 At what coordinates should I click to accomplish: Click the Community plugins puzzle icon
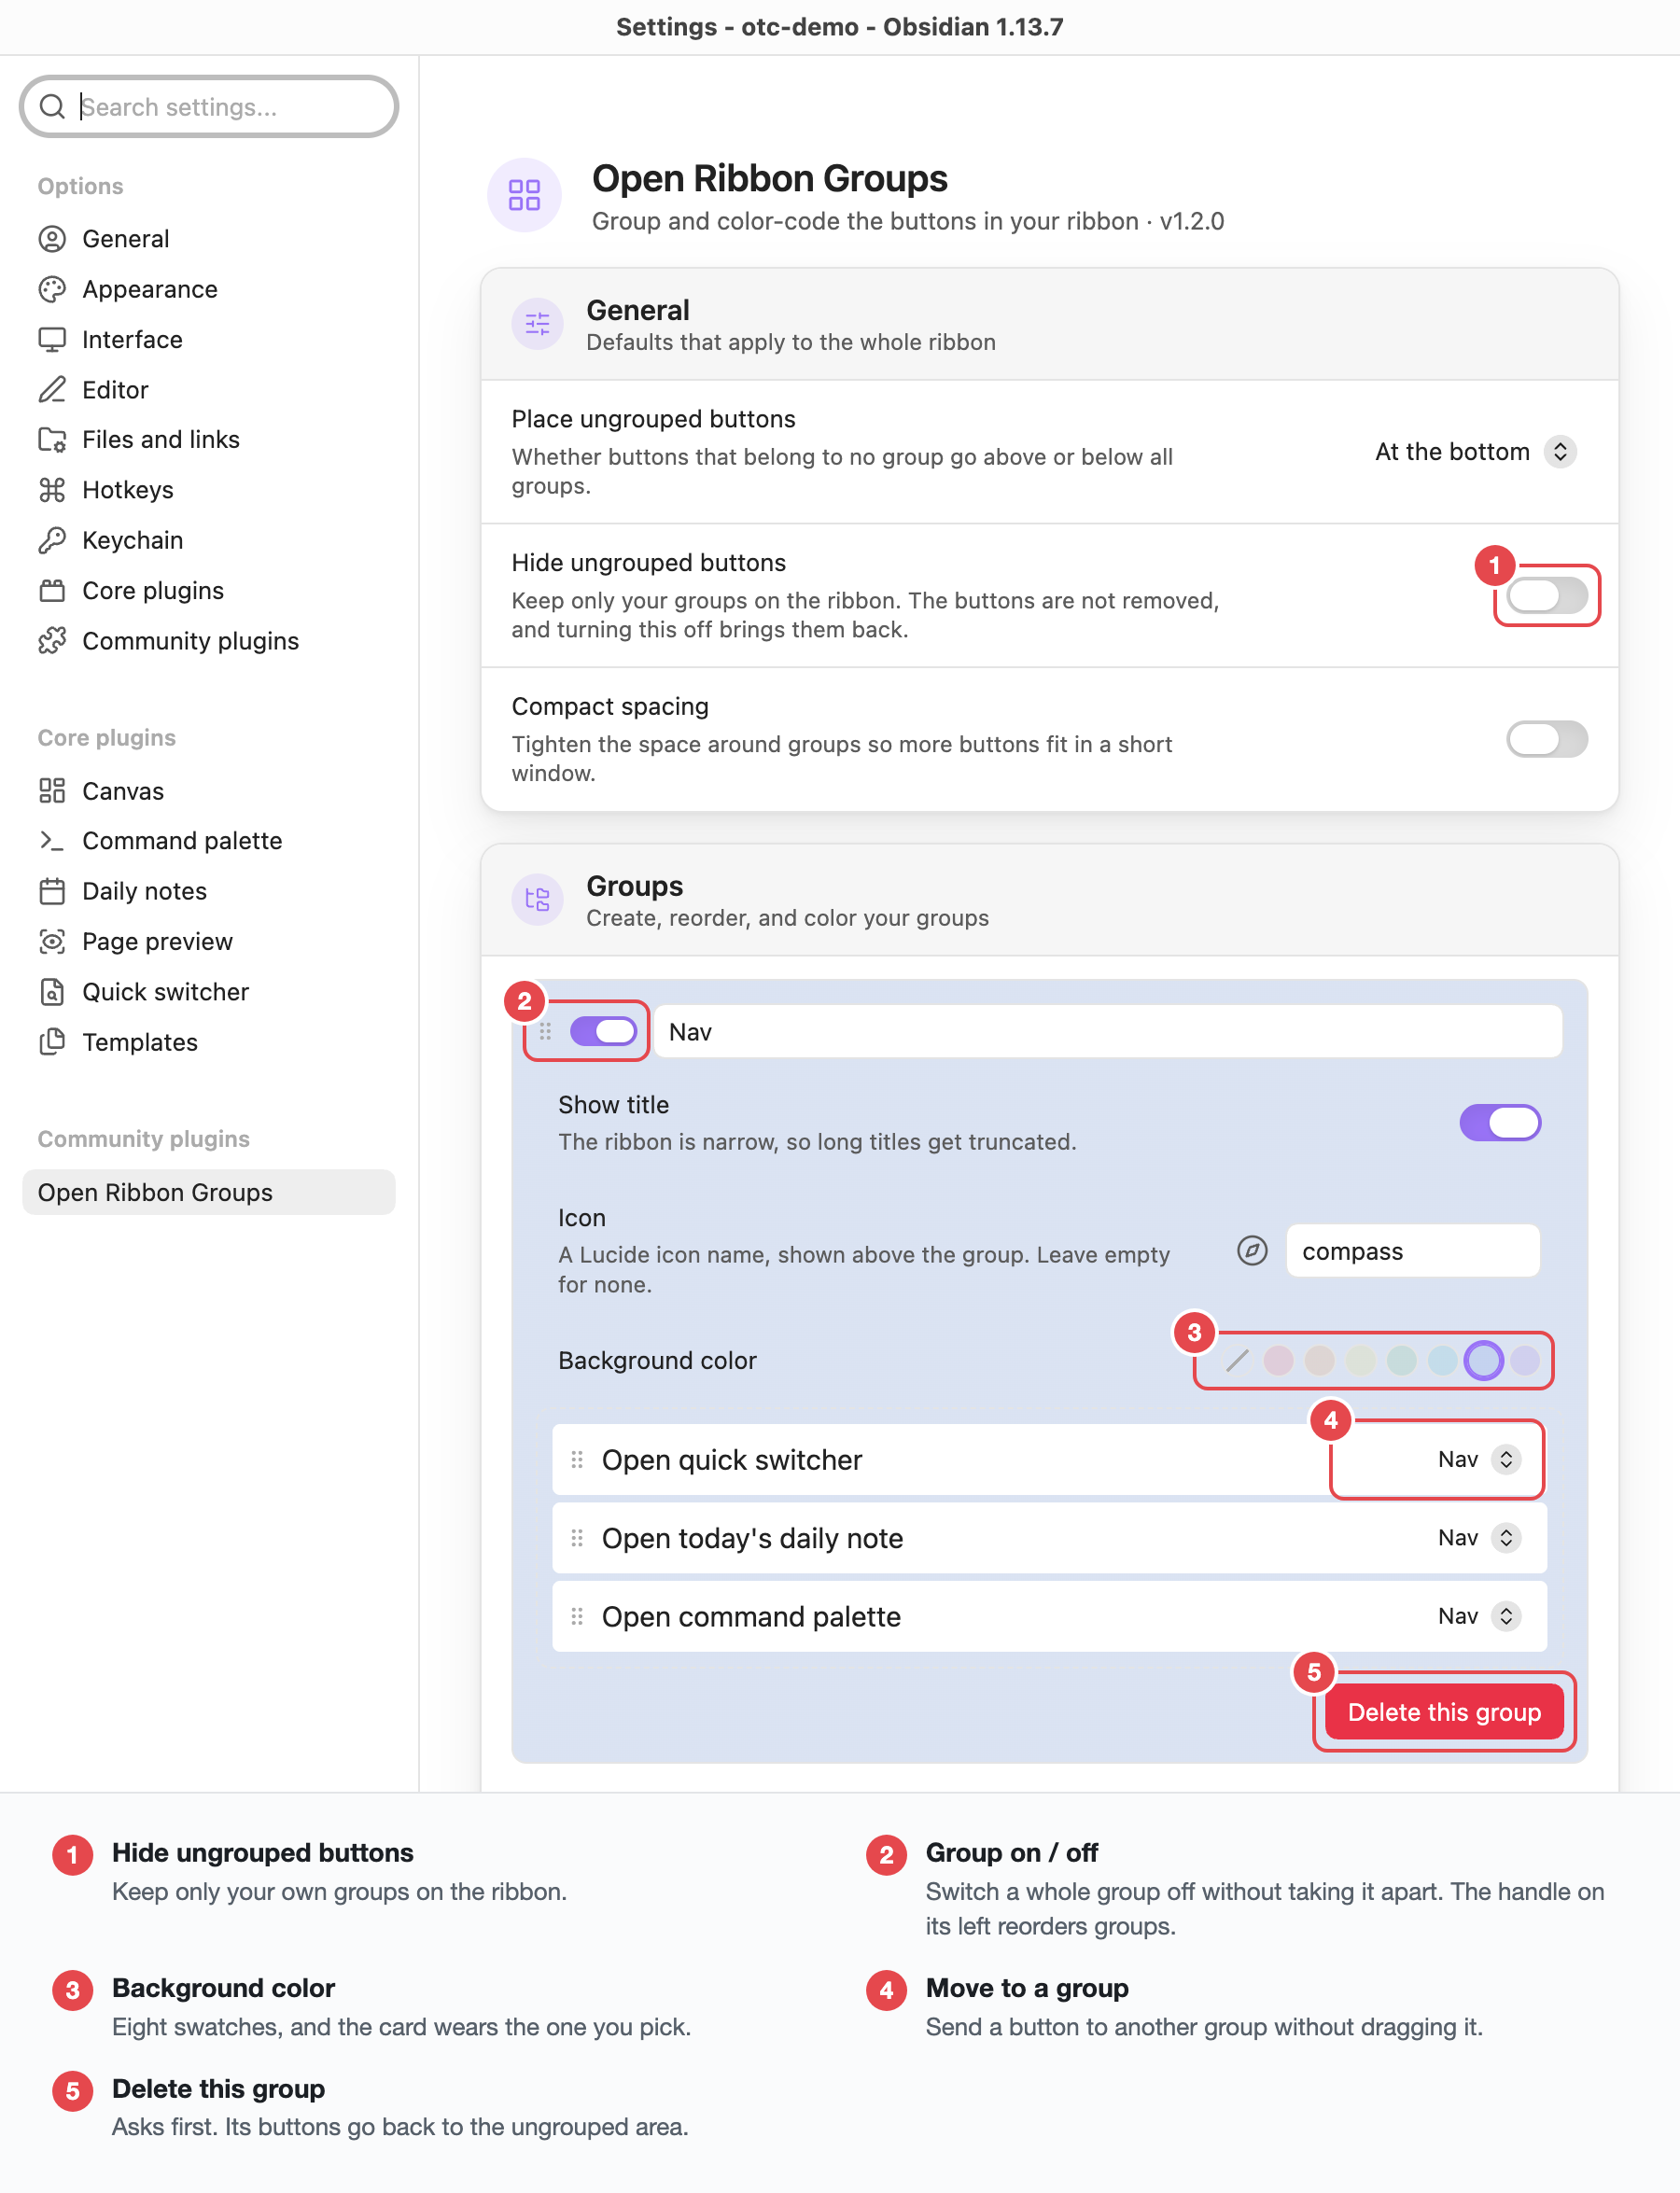click(52, 640)
